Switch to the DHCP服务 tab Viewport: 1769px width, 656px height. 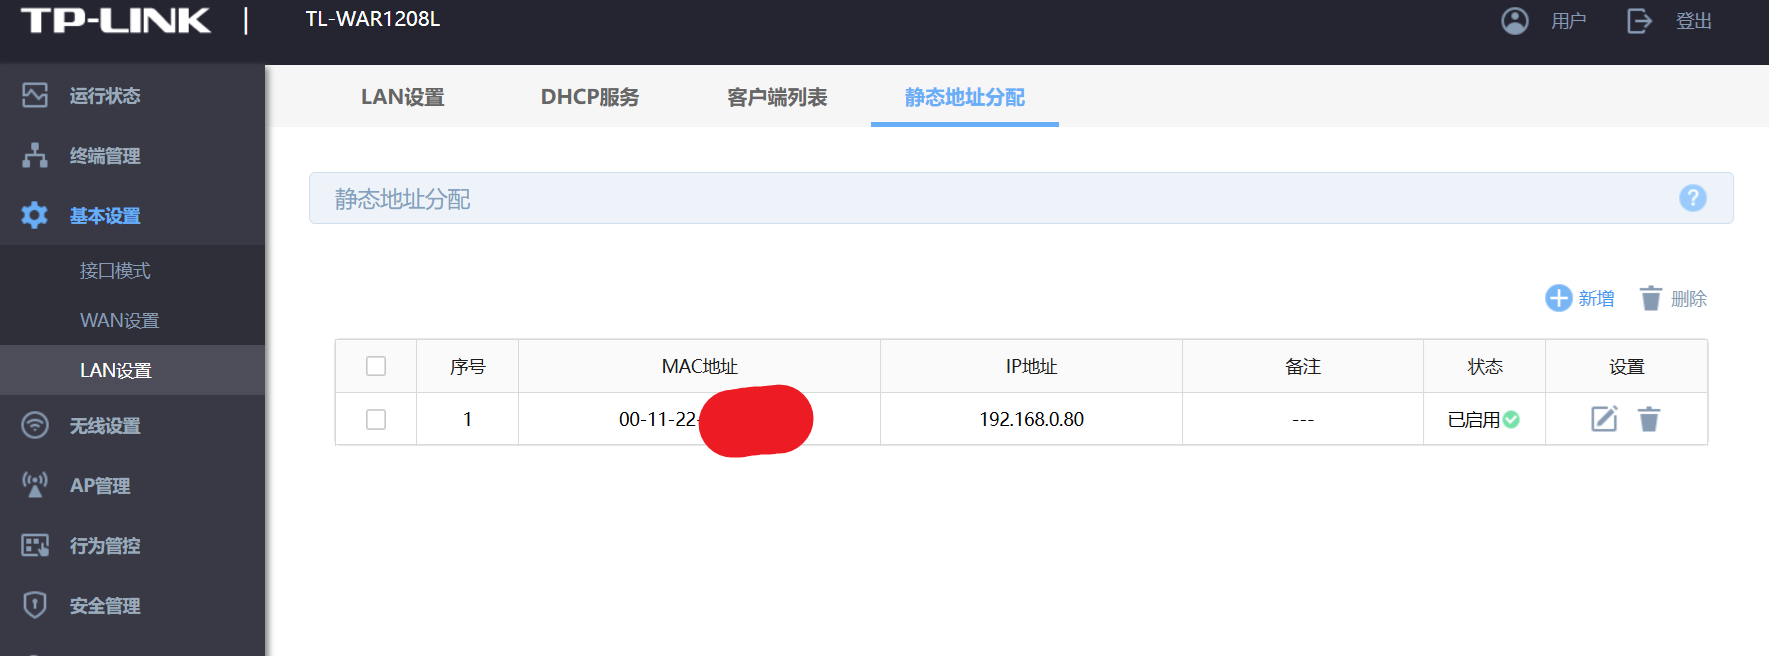pos(590,97)
